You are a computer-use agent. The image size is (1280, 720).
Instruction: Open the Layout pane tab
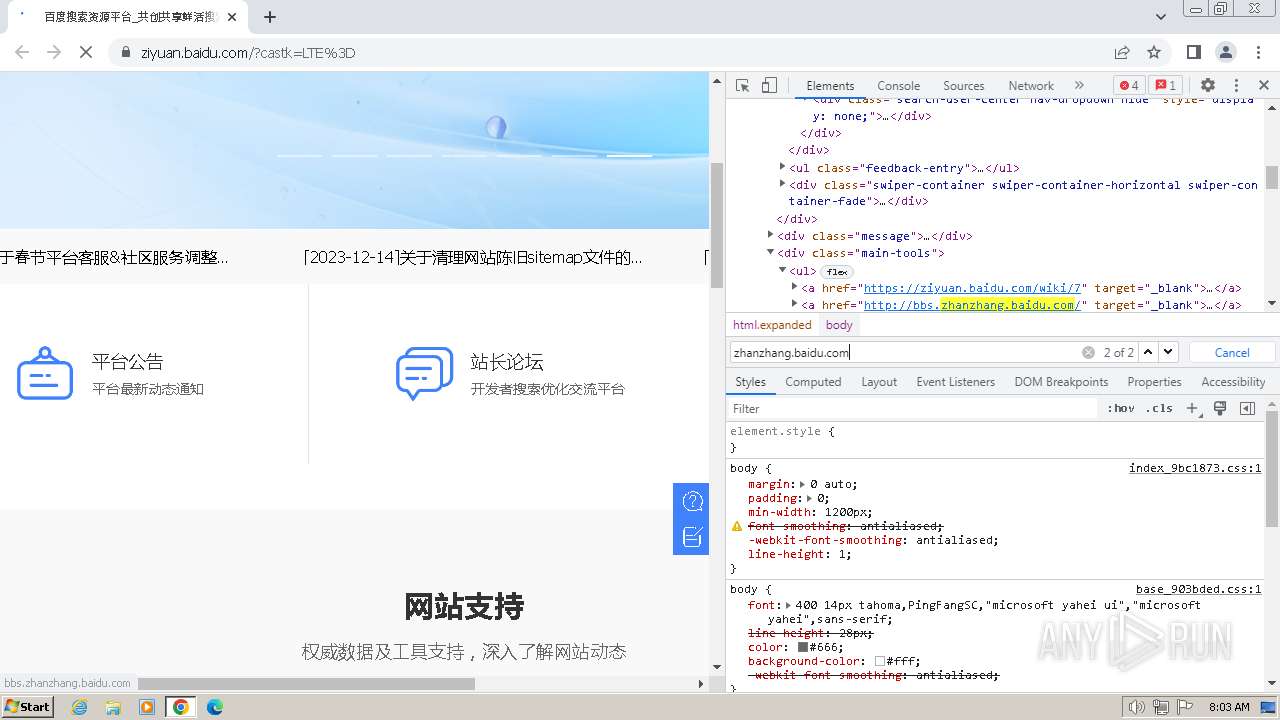(879, 382)
